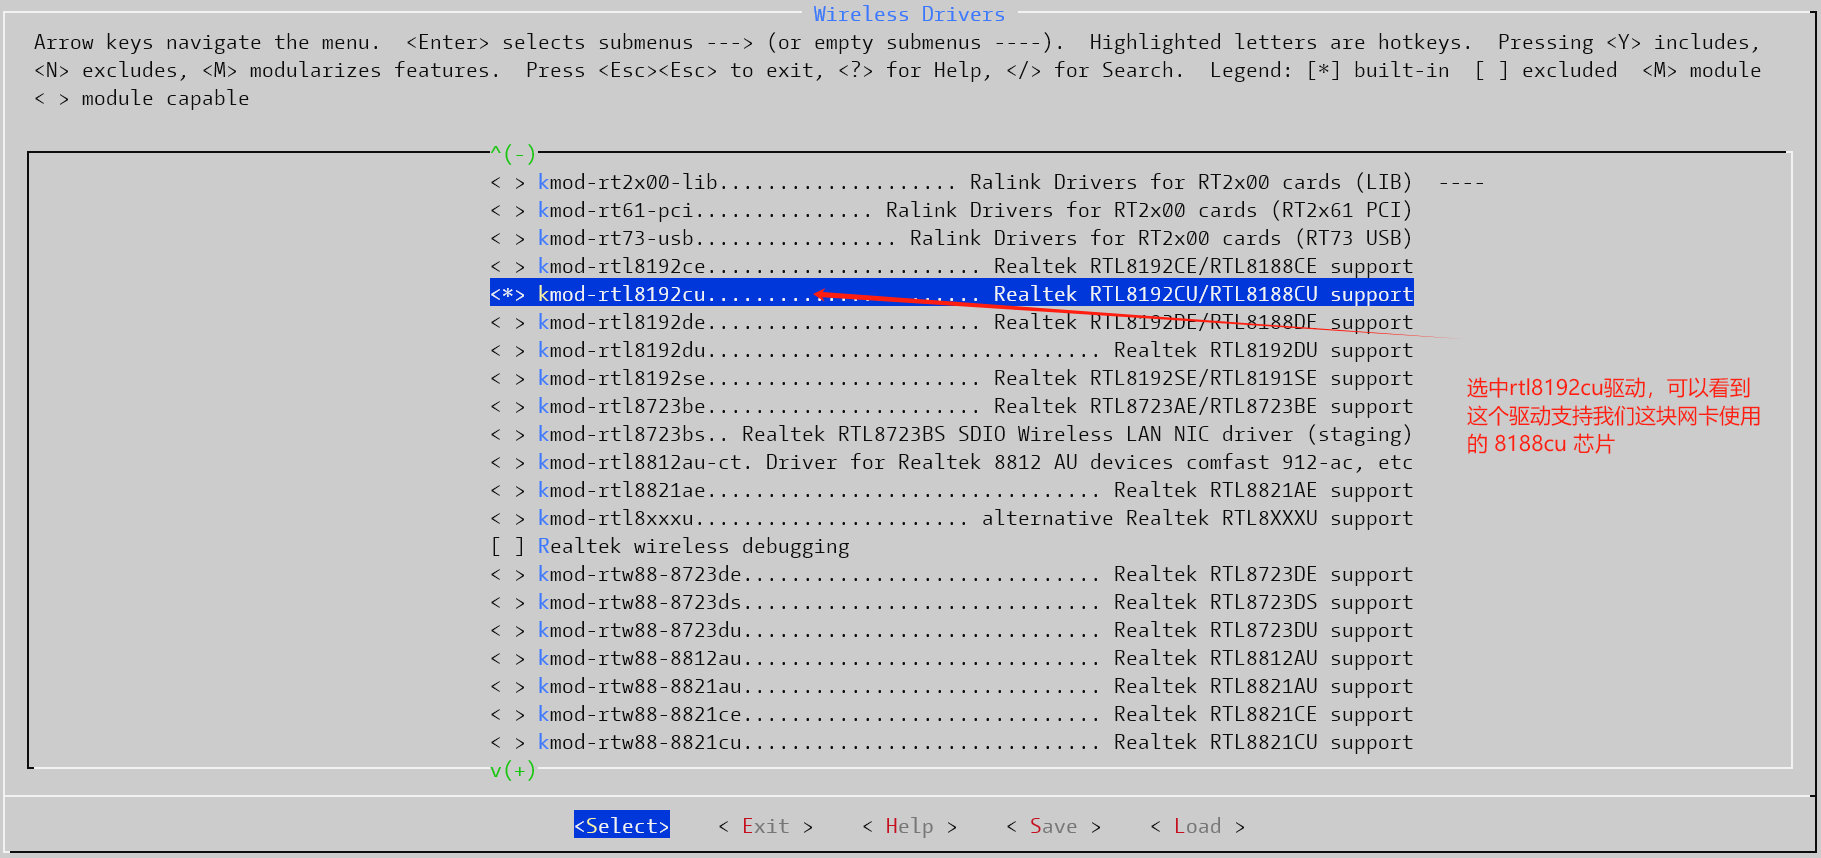Select kmod-rtw88-8812au entry

[x=951, y=658]
